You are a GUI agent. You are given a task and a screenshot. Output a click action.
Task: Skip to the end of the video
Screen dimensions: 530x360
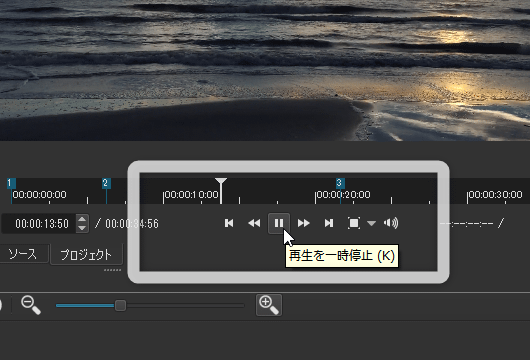point(329,223)
